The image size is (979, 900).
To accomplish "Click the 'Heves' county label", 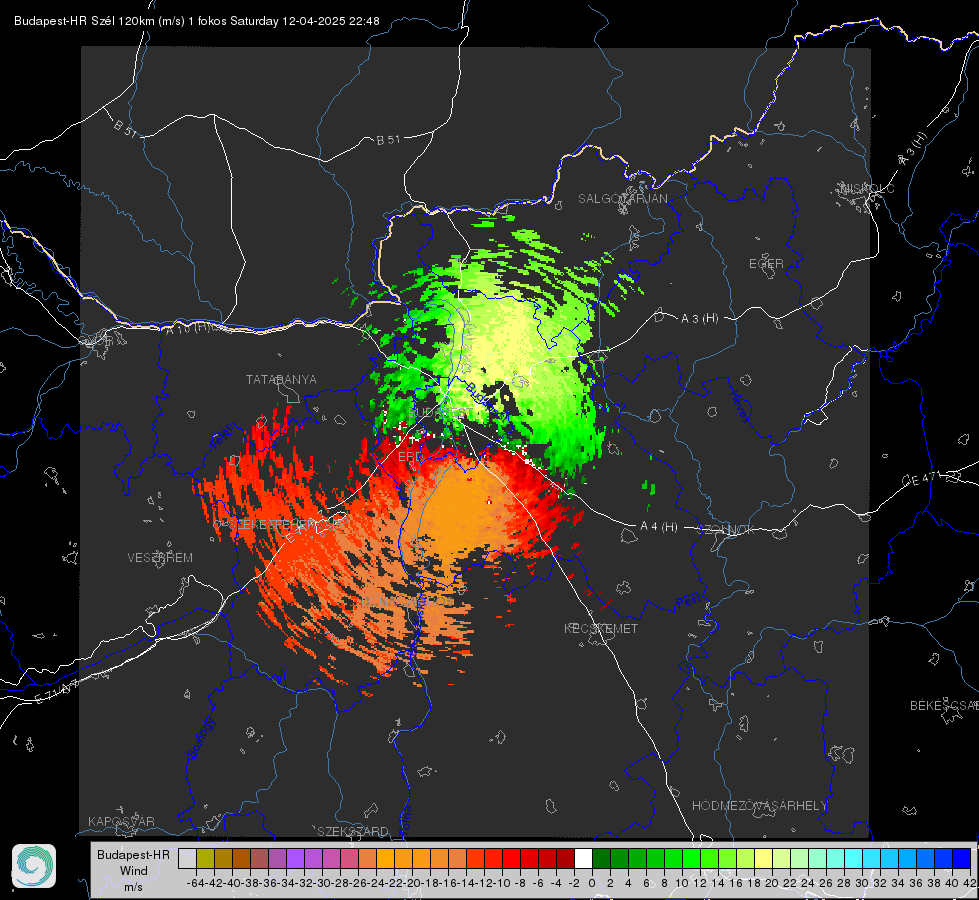I will [x=739, y=405].
